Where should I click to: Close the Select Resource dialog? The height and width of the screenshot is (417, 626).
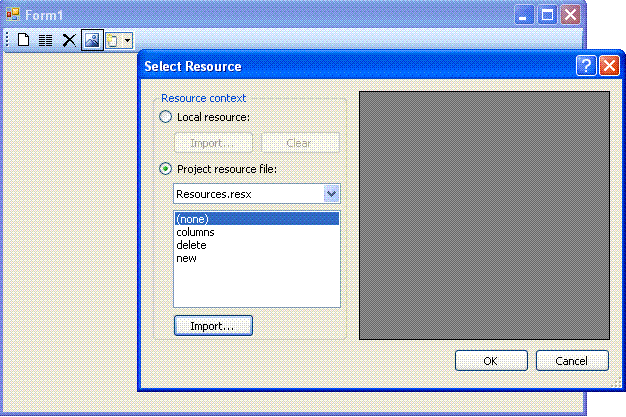tap(609, 66)
